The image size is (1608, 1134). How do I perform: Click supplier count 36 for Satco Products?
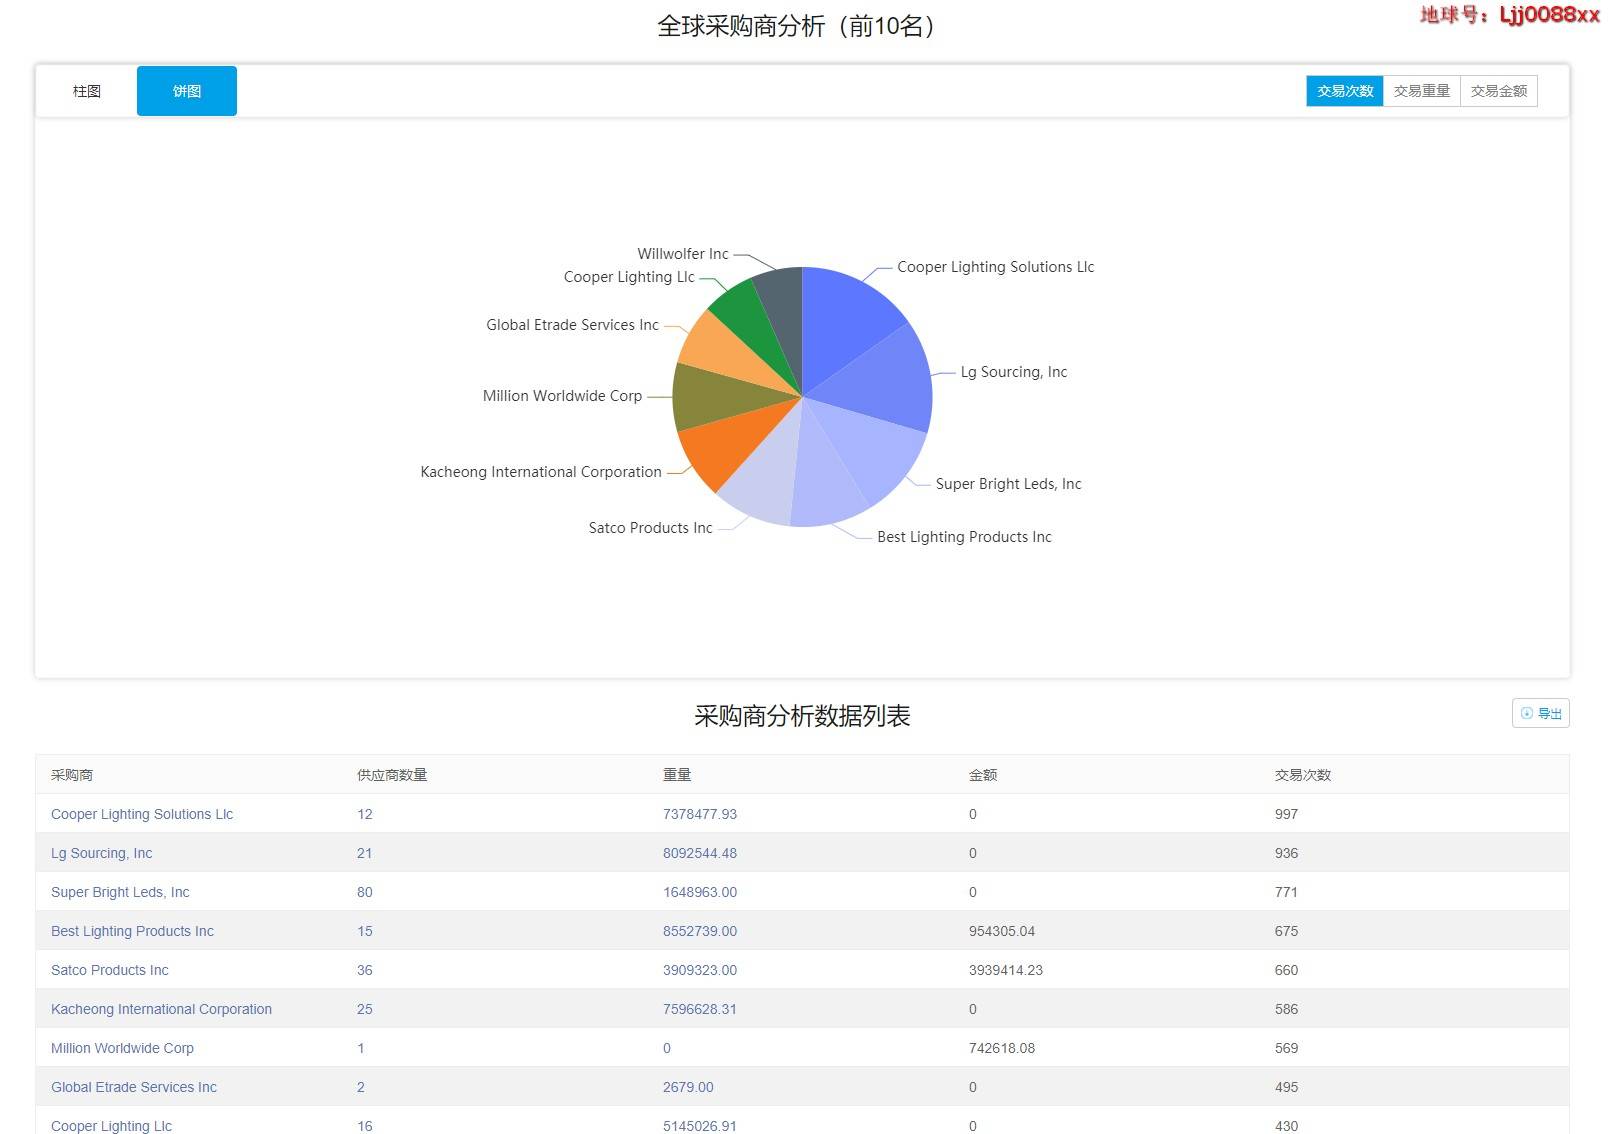tap(365, 970)
